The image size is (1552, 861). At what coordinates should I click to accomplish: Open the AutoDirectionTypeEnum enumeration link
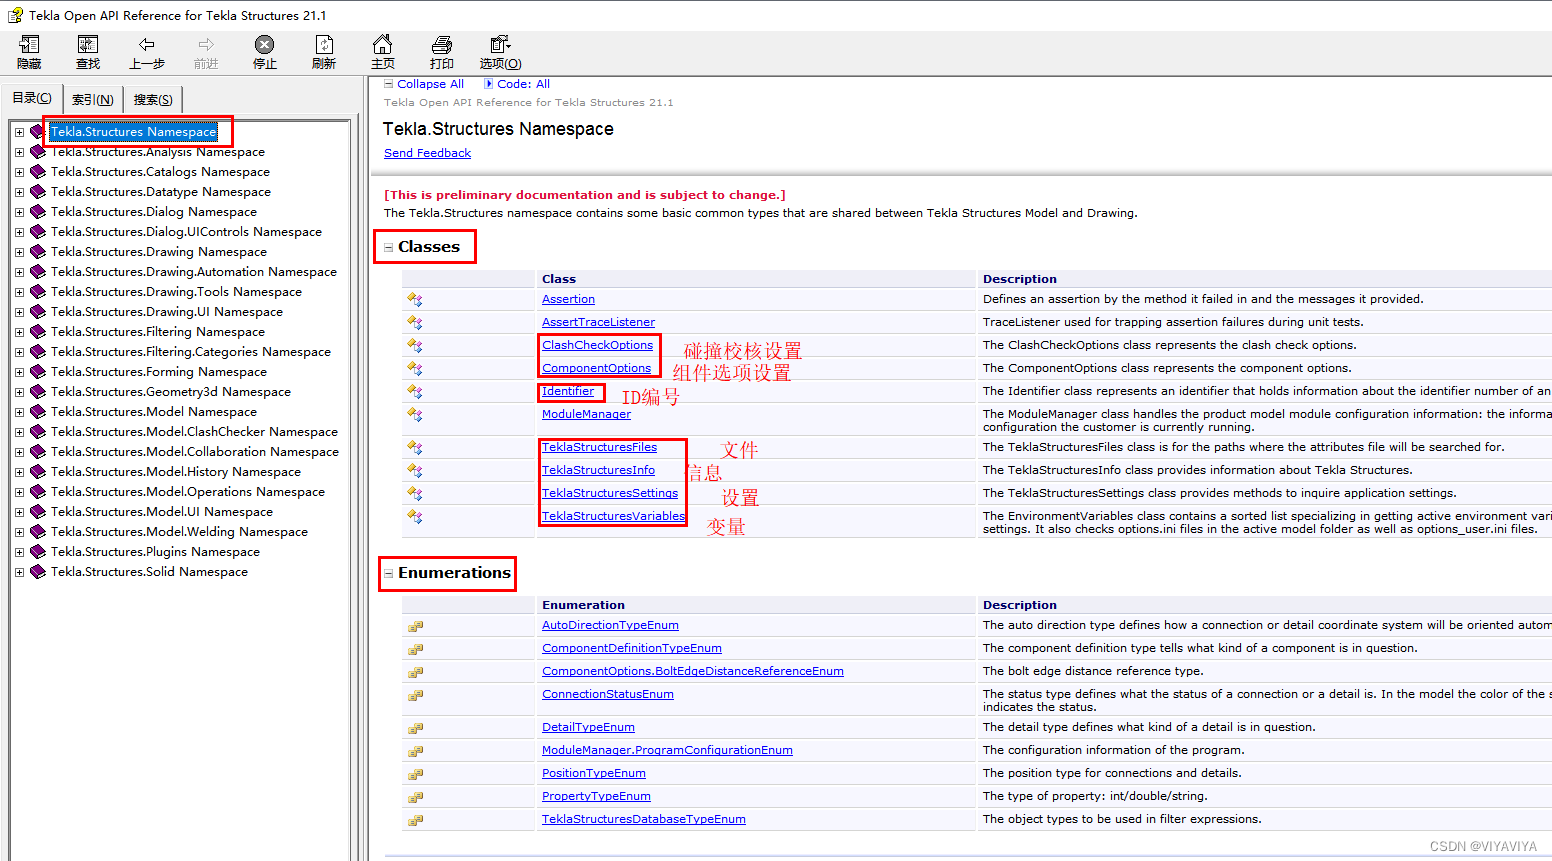click(x=610, y=624)
